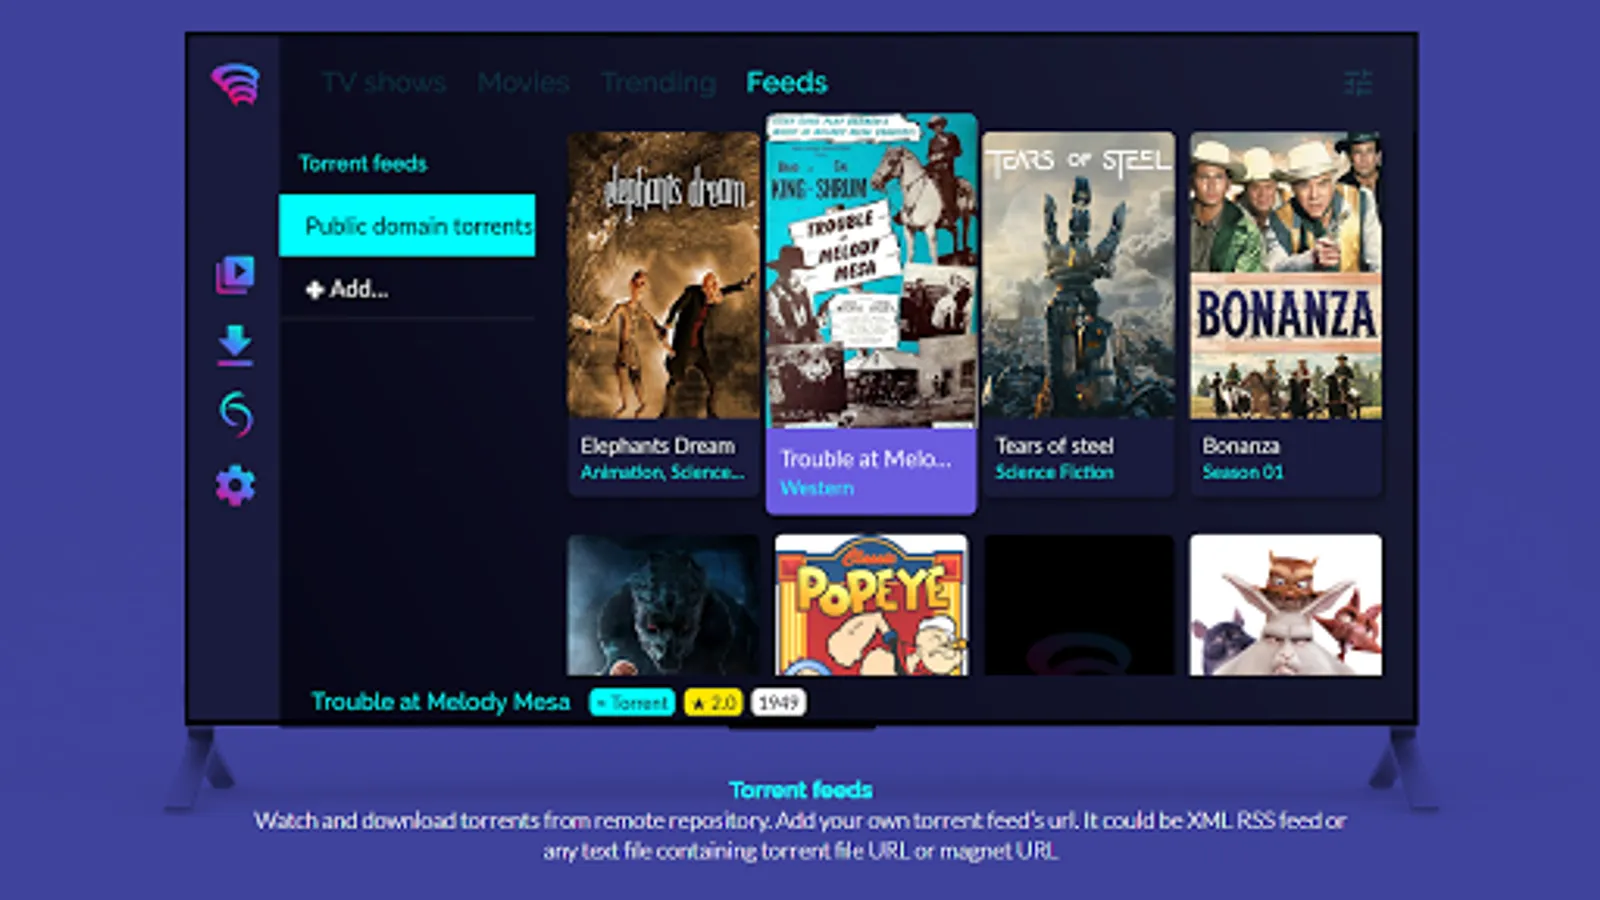
Task: Click the 2.0 star rating badge
Action: pos(714,703)
